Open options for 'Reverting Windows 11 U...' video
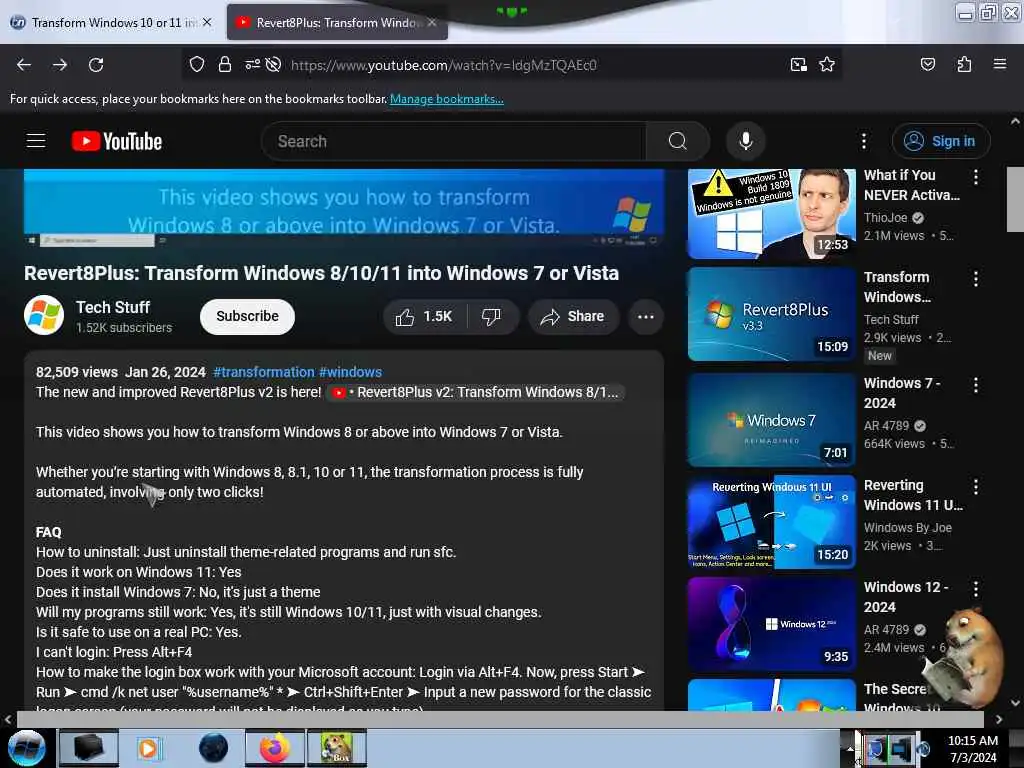The width and height of the screenshot is (1024, 768). (x=976, y=487)
